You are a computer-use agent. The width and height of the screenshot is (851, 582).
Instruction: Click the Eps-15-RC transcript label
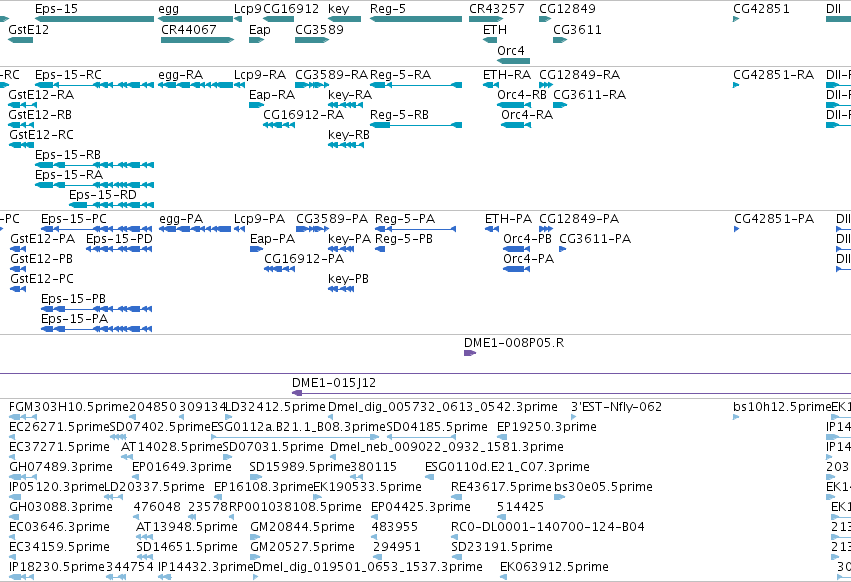(68, 75)
